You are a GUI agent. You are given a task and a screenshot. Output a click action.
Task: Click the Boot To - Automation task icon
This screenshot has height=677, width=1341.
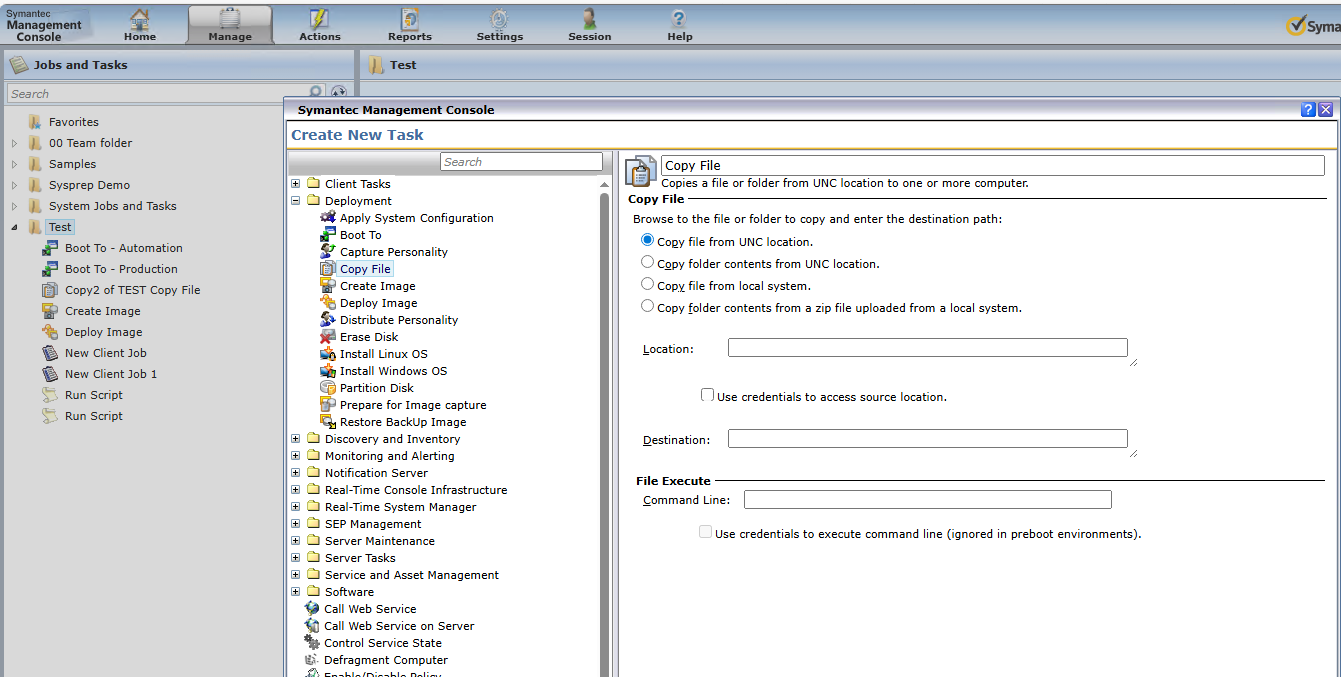[50, 248]
